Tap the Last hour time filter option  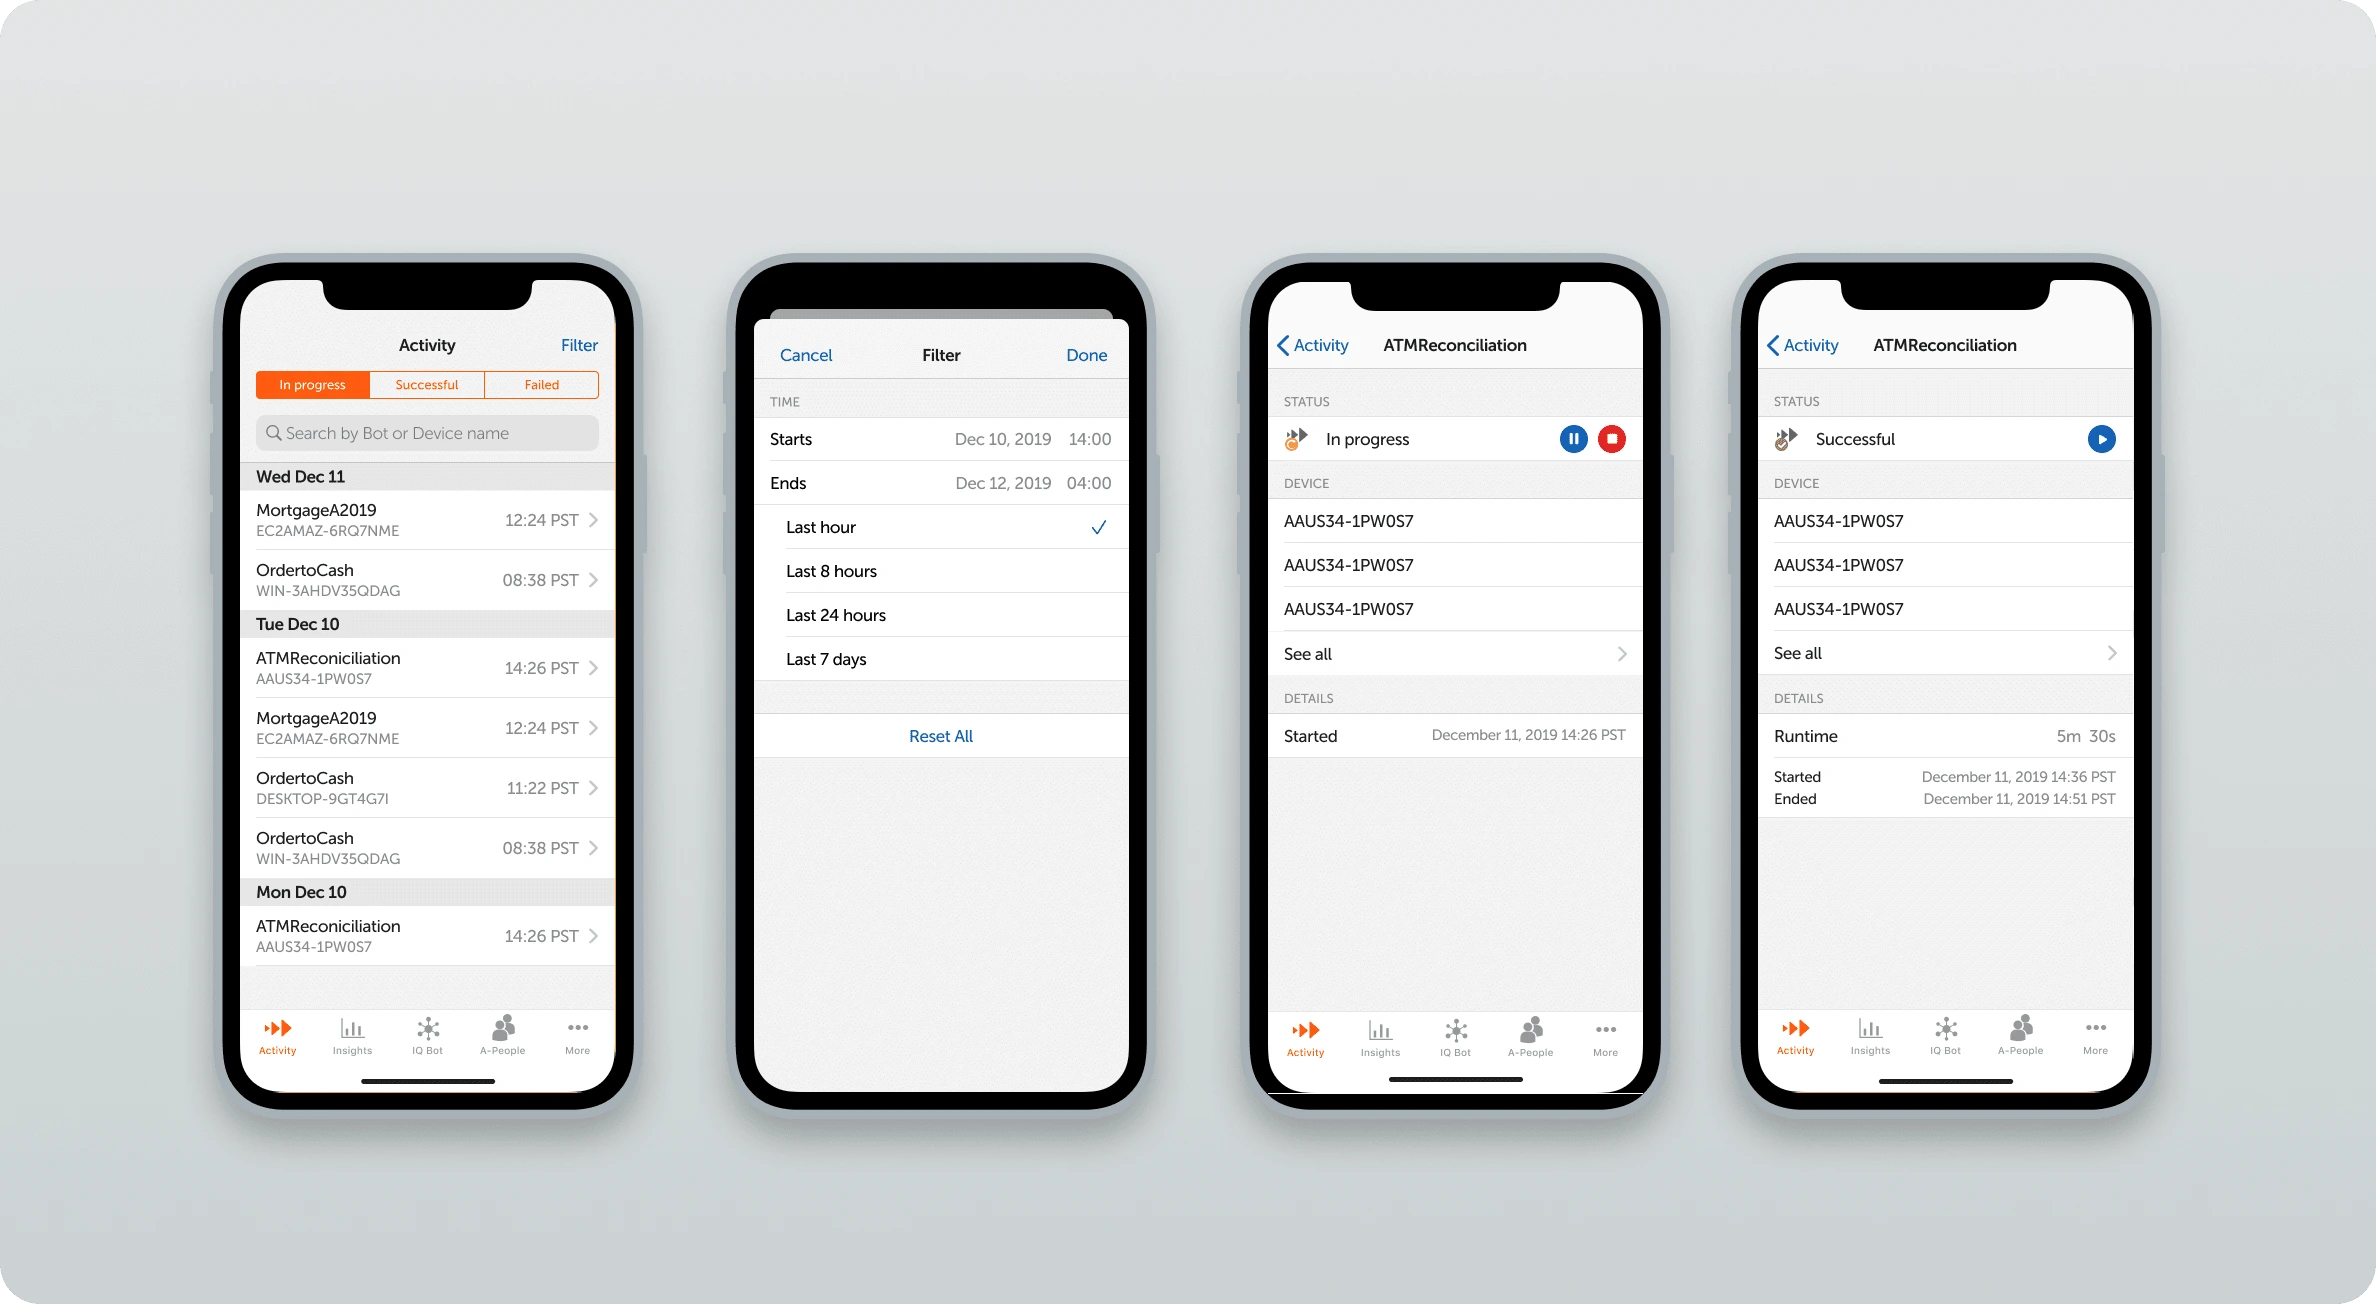click(939, 525)
